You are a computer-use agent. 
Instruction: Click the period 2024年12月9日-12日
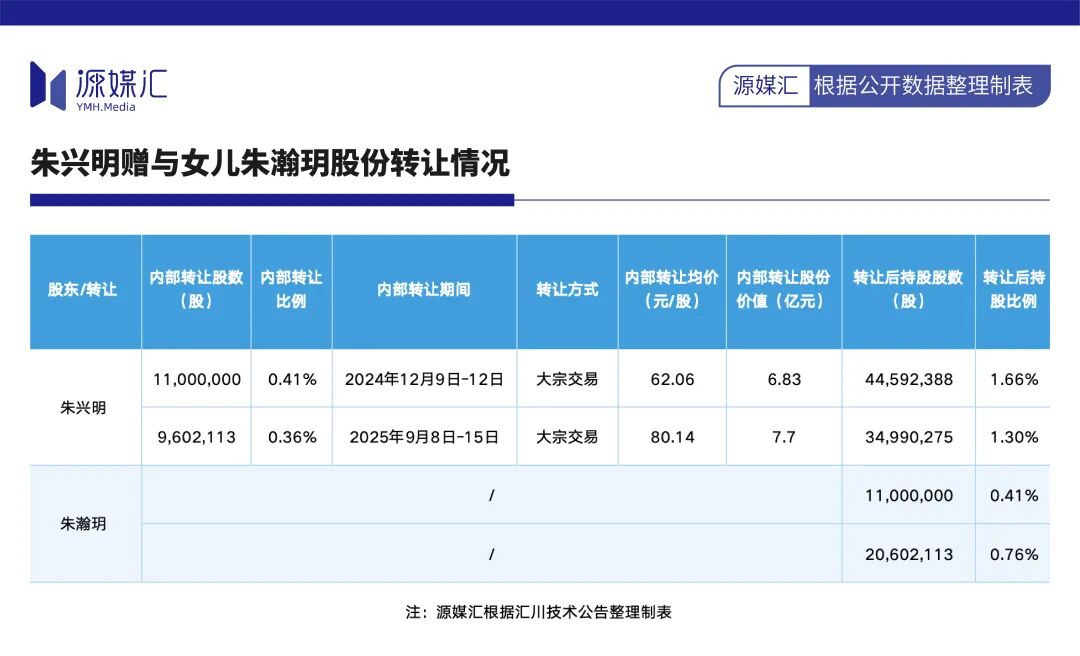tap(424, 379)
